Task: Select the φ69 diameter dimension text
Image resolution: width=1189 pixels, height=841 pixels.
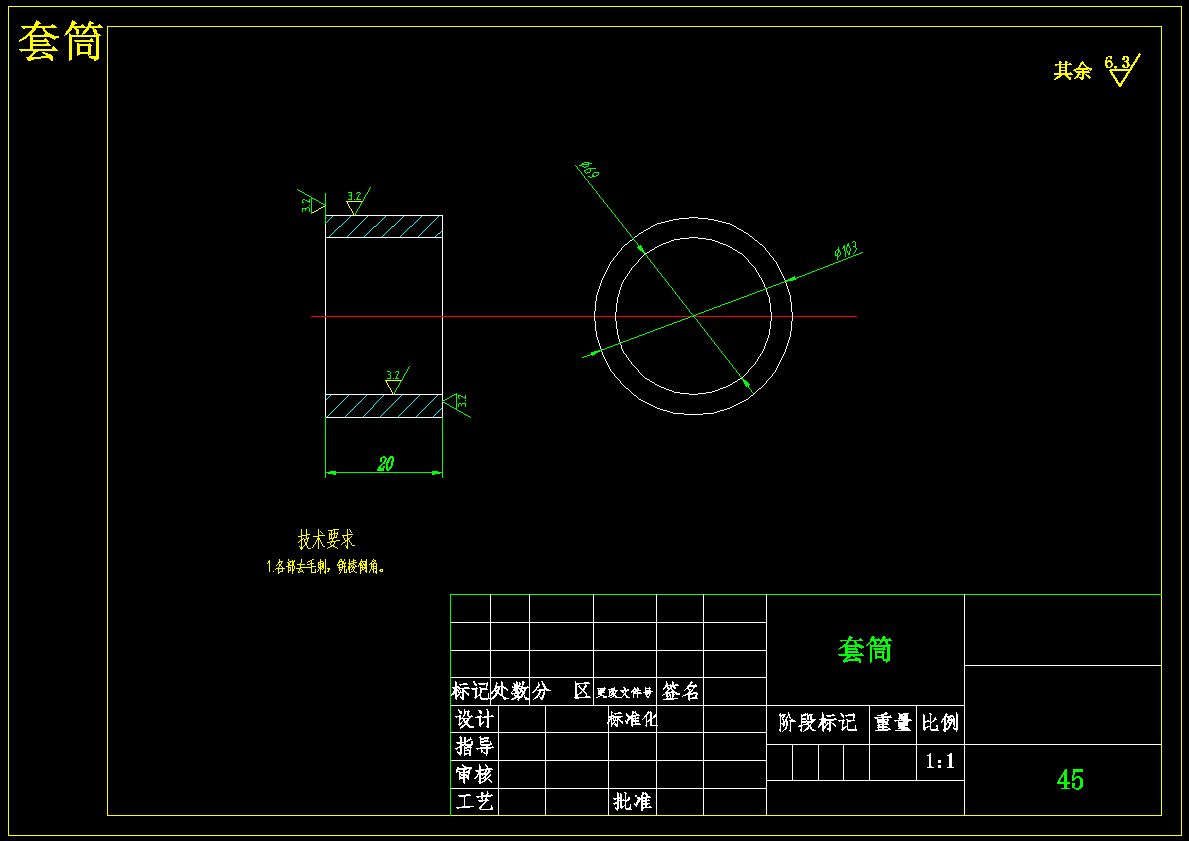Action: click(588, 170)
